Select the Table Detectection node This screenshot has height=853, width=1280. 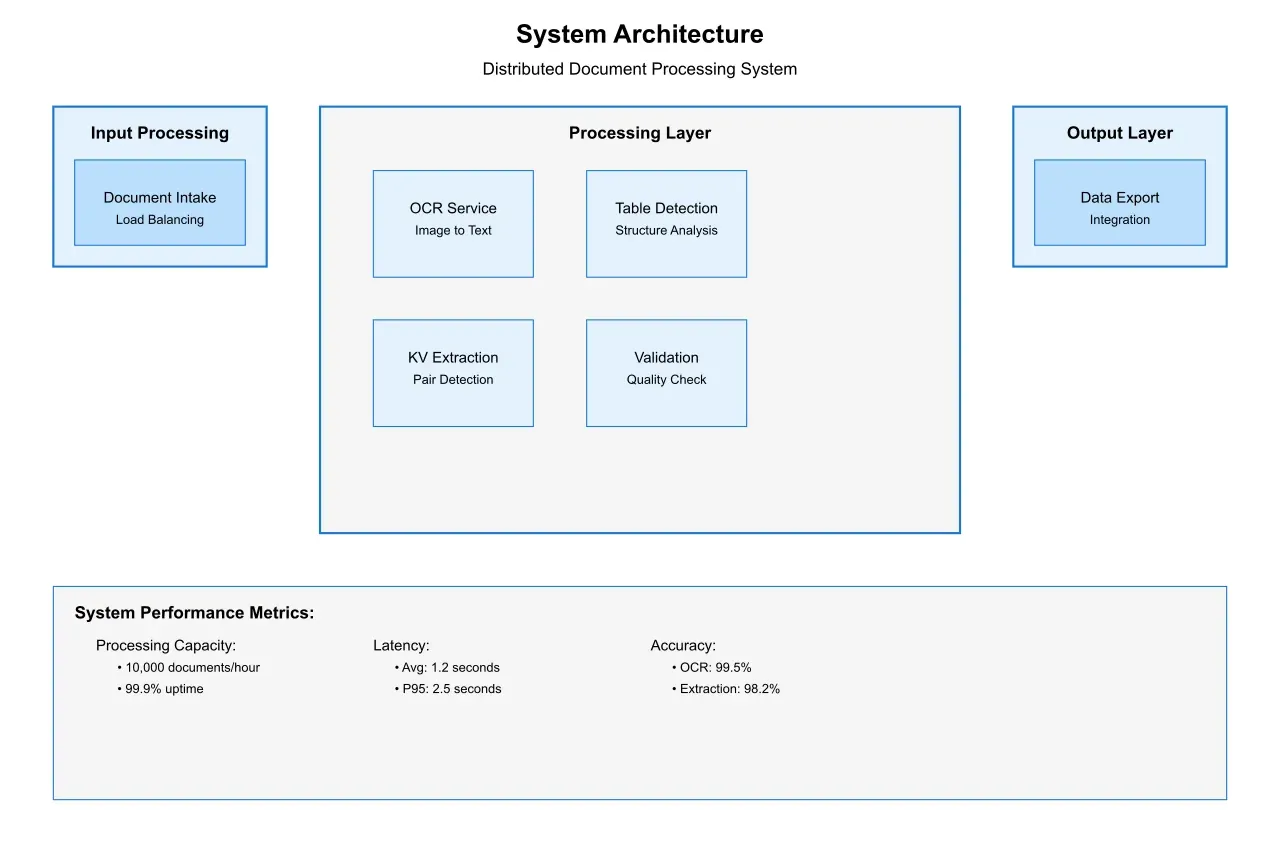[666, 223]
